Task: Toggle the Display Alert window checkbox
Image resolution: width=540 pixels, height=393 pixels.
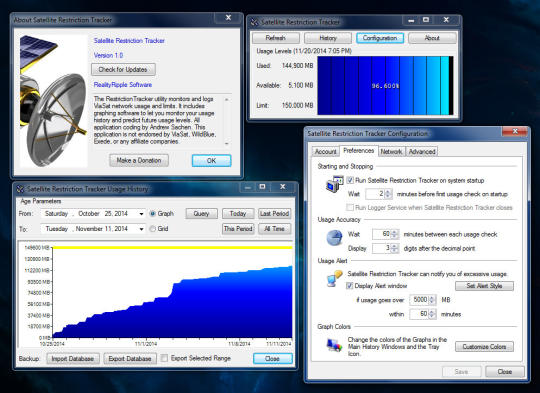Action: click(x=350, y=286)
